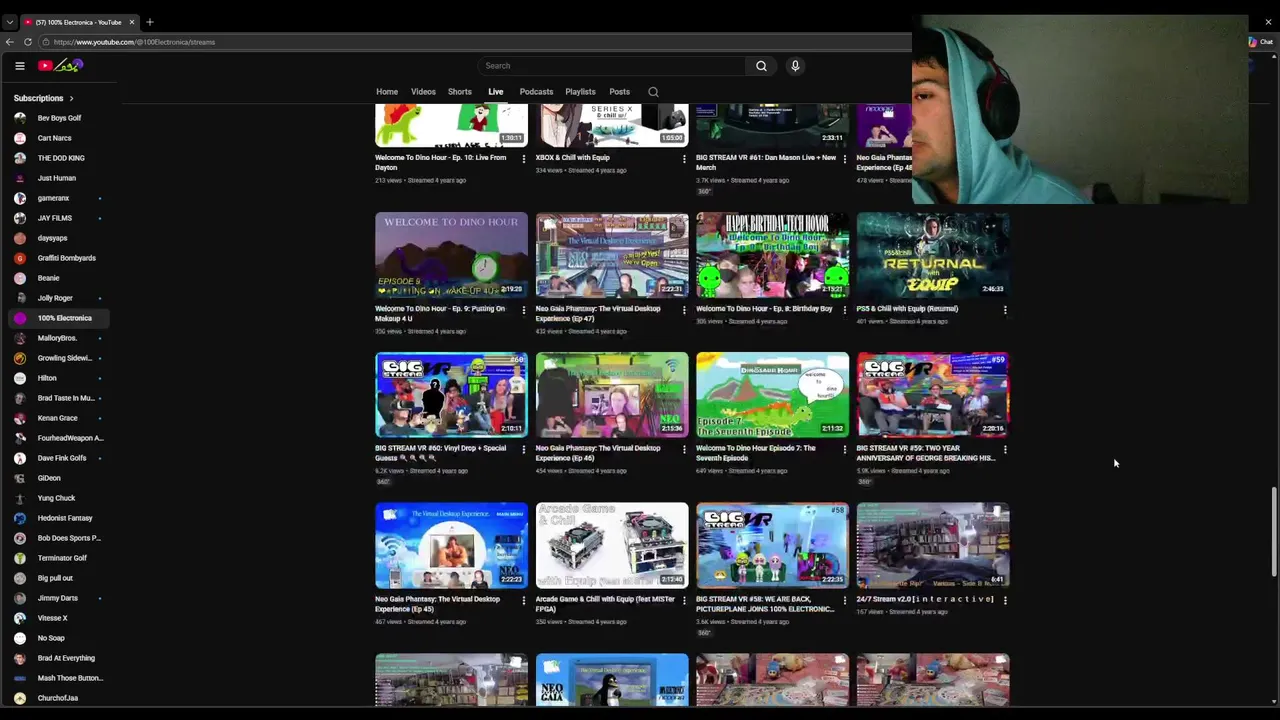Image resolution: width=1280 pixels, height=720 pixels.
Task: Activate voice search microphone icon
Action: point(795,66)
